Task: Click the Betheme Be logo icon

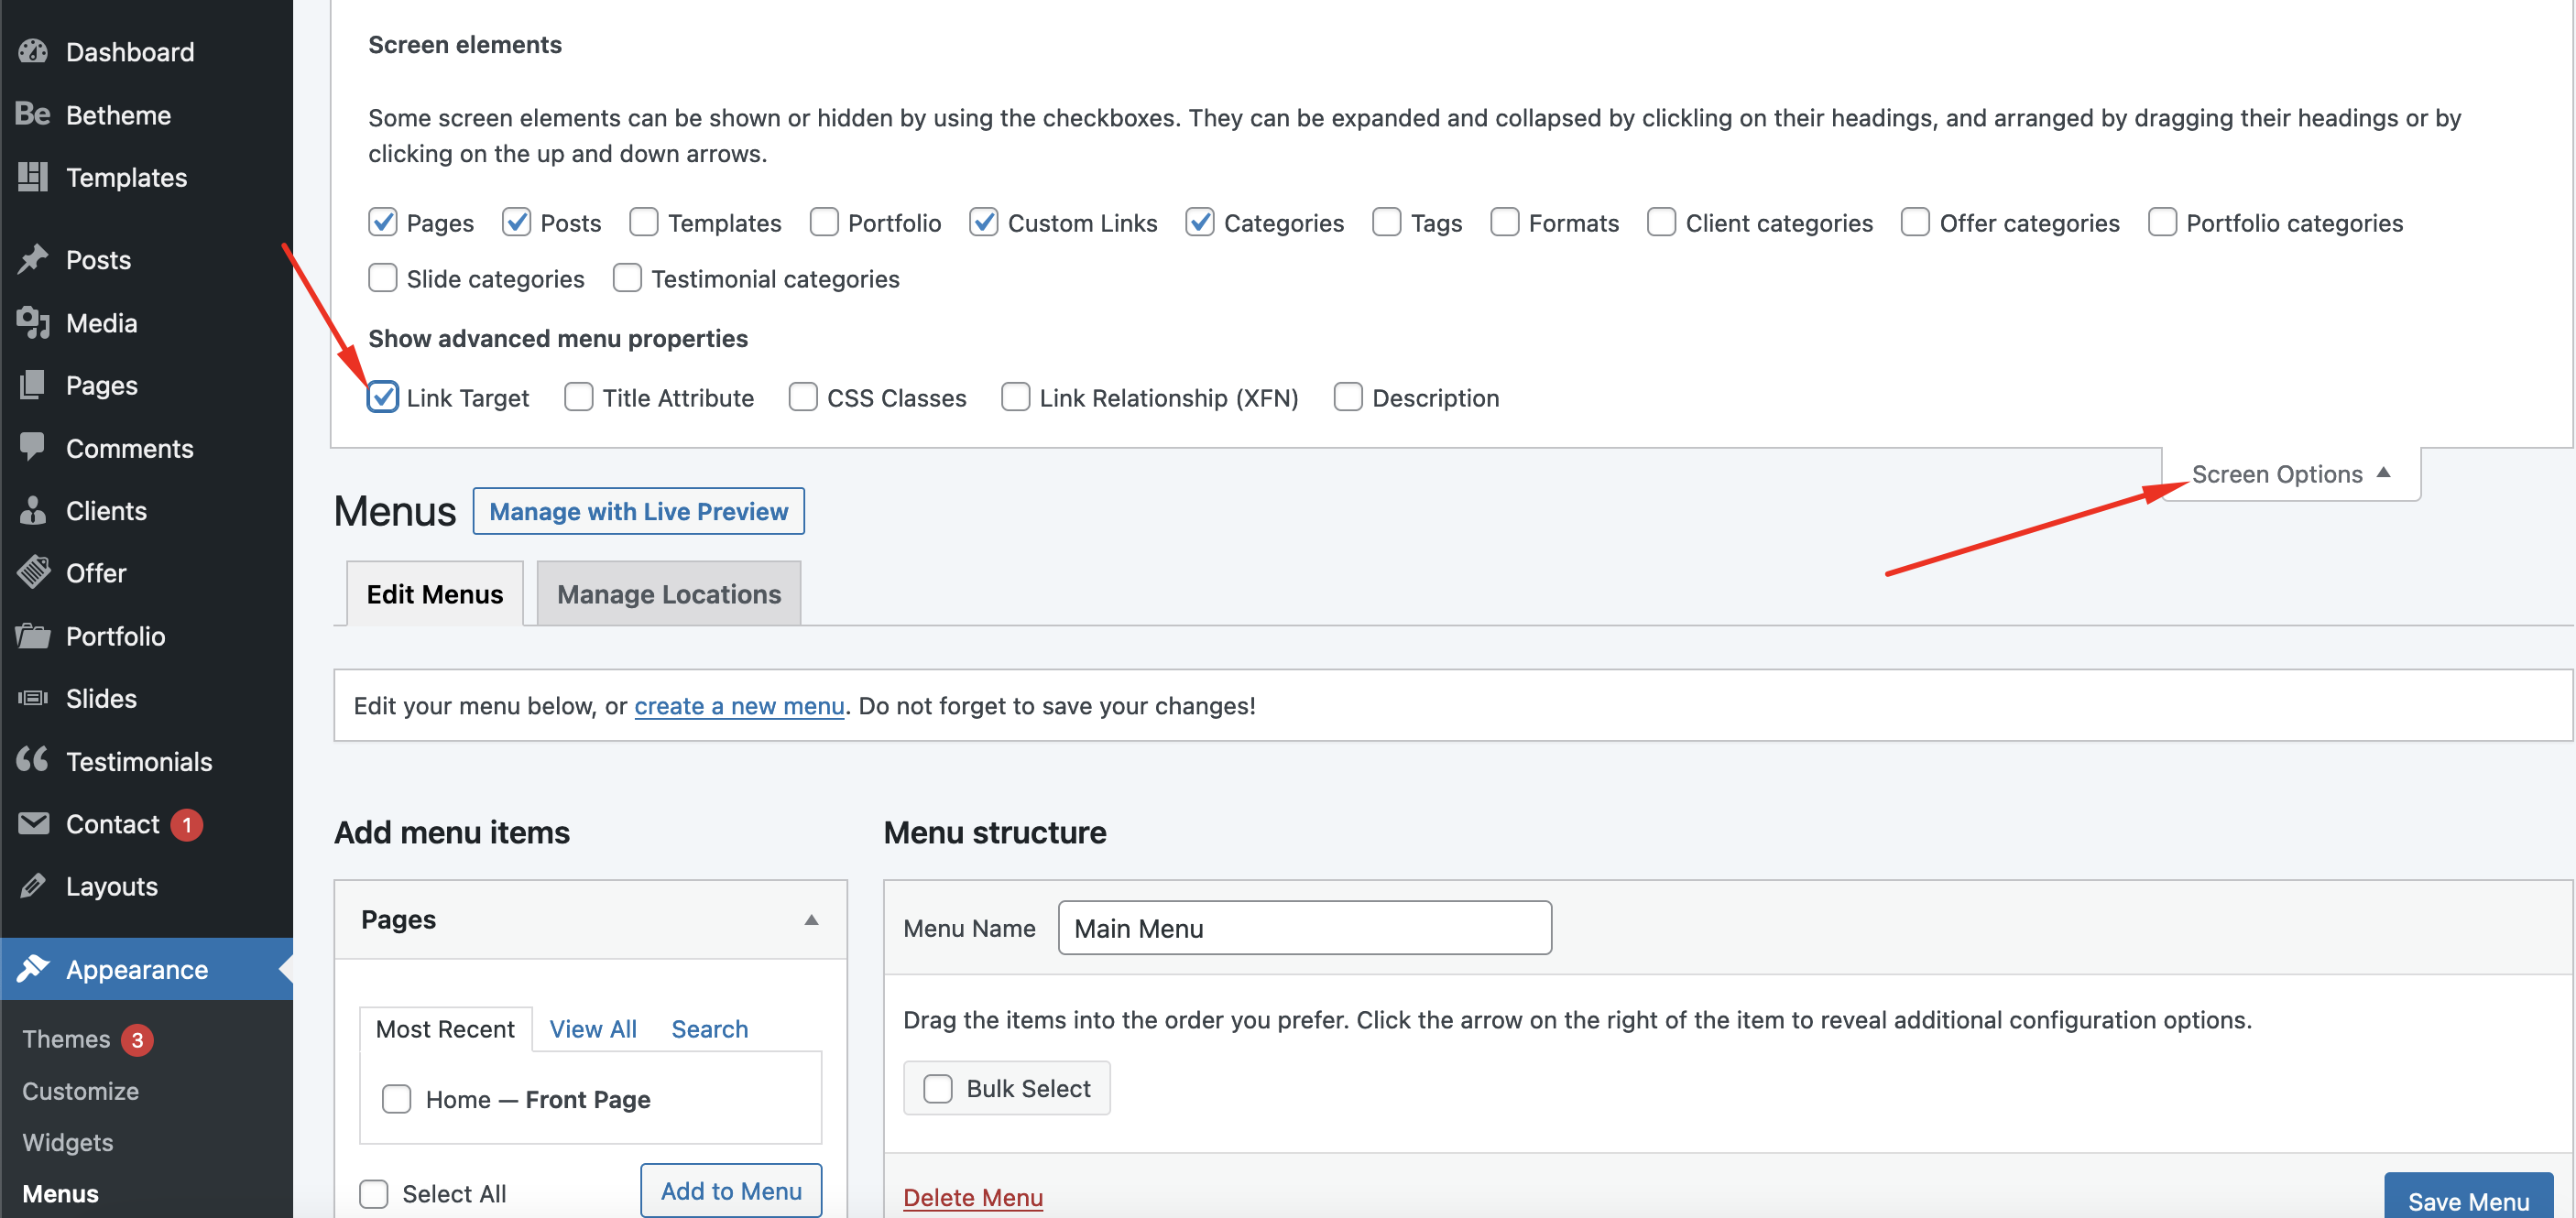Action: coord(33,114)
